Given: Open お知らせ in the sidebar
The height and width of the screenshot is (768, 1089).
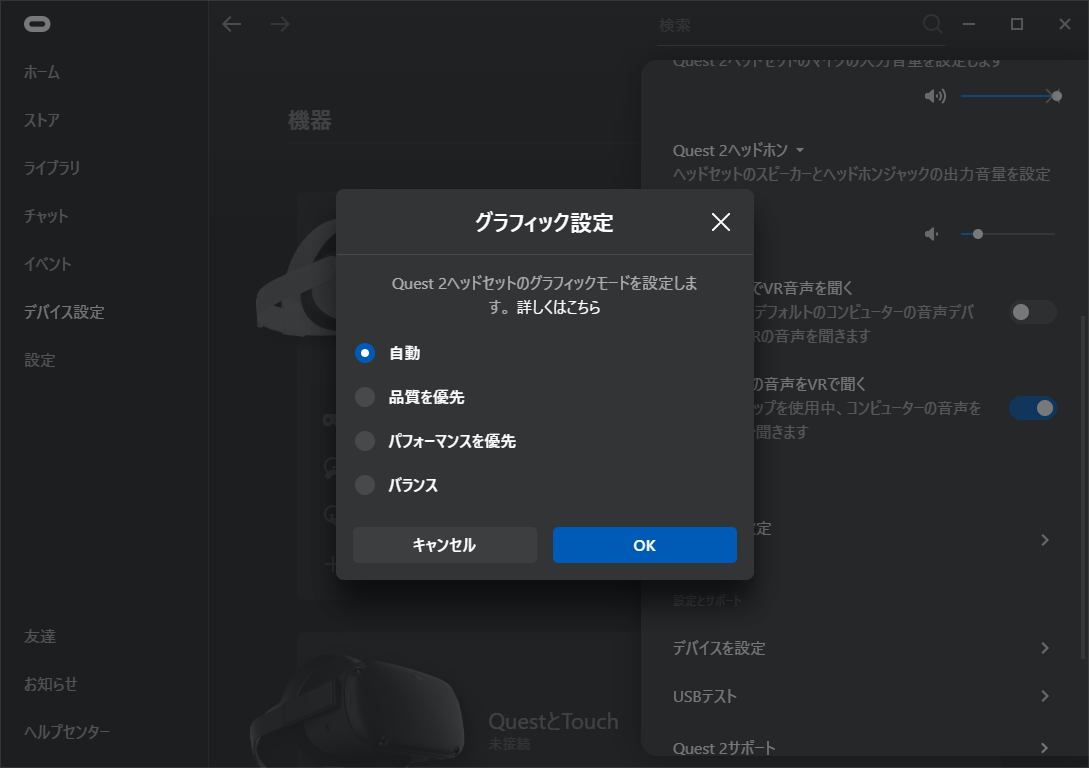Looking at the screenshot, I should pos(51,684).
